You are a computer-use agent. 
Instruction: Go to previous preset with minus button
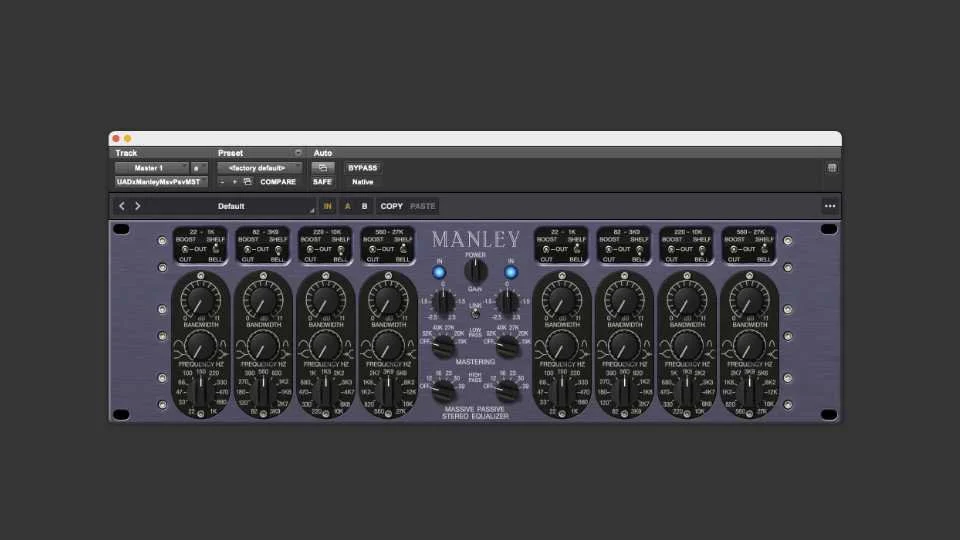pos(222,182)
